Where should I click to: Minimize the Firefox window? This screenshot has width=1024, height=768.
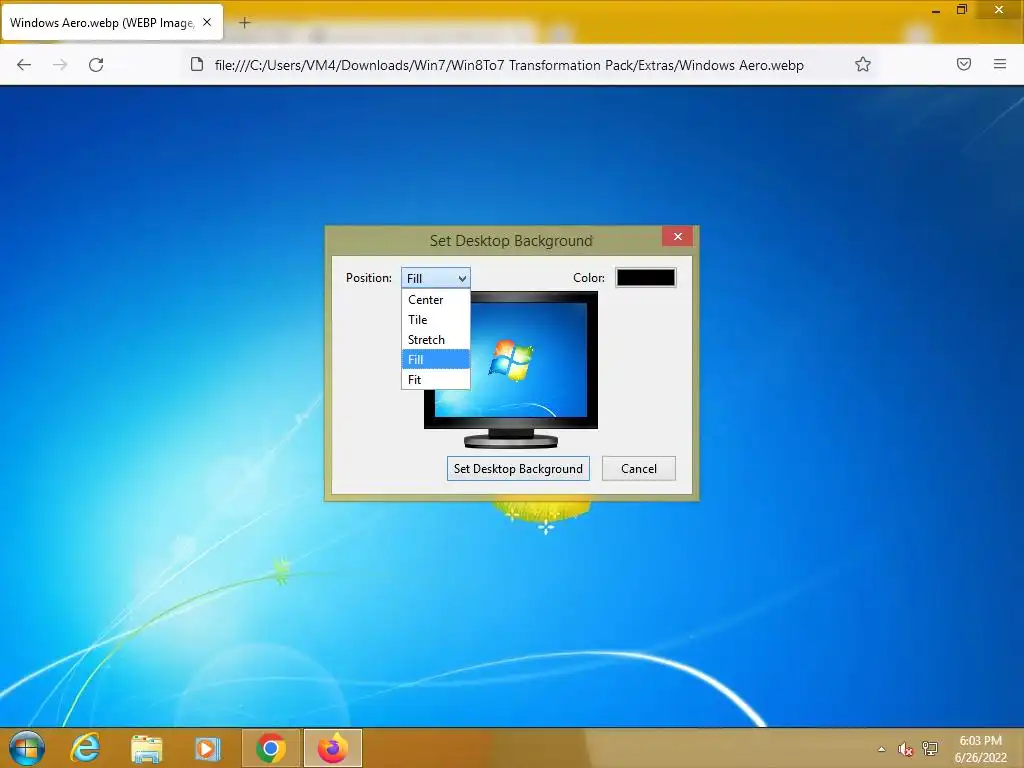click(936, 10)
